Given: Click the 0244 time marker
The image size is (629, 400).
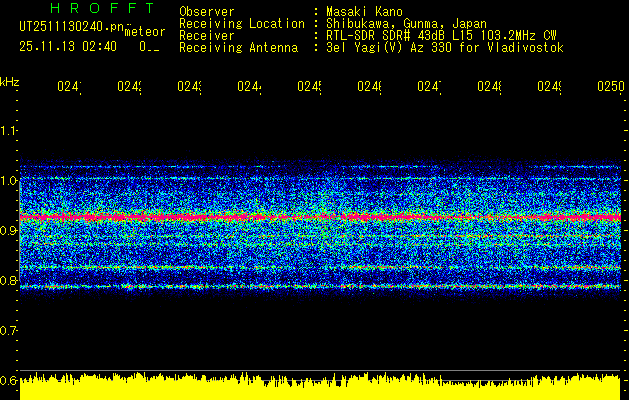Looking at the screenshot, I should (x=249, y=86).
